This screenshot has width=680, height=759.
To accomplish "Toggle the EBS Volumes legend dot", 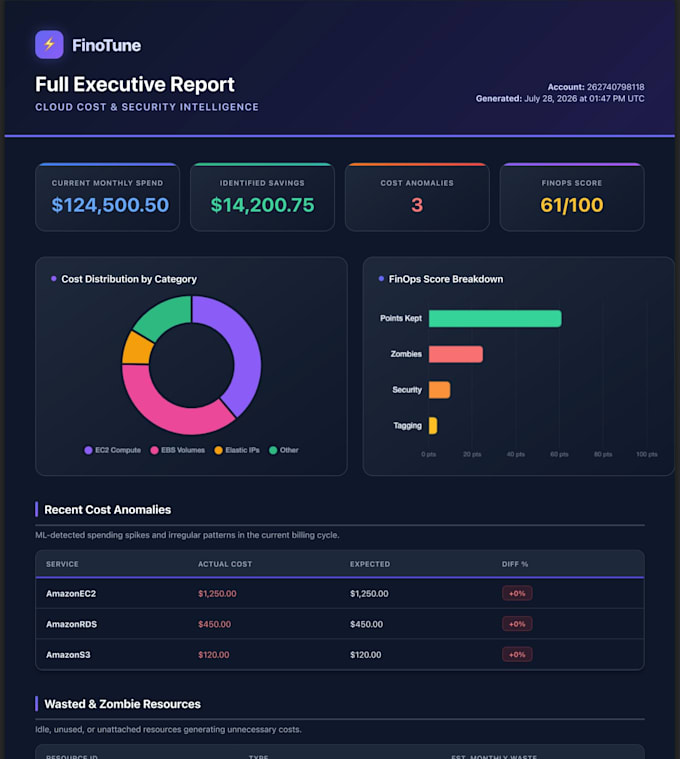I will (154, 450).
